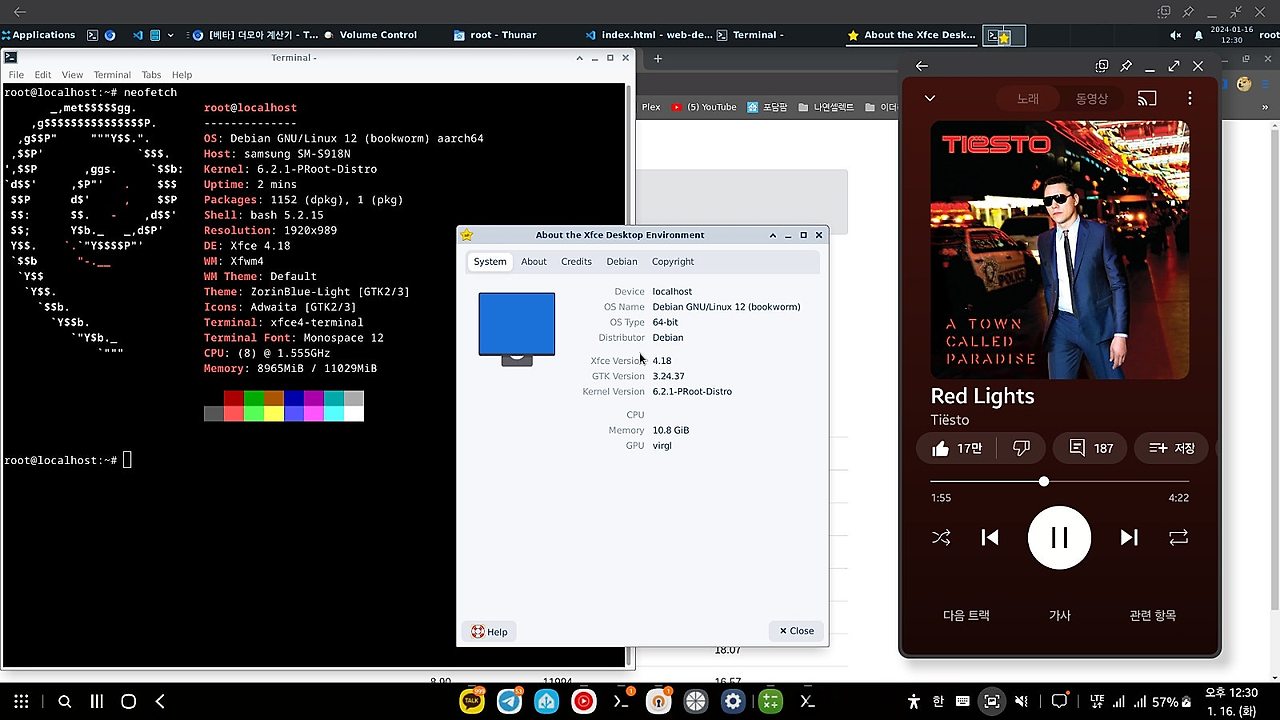The image size is (1280, 720).
Task: Select the About the Xfce Desktop task button
Action: [x=912, y=35]
